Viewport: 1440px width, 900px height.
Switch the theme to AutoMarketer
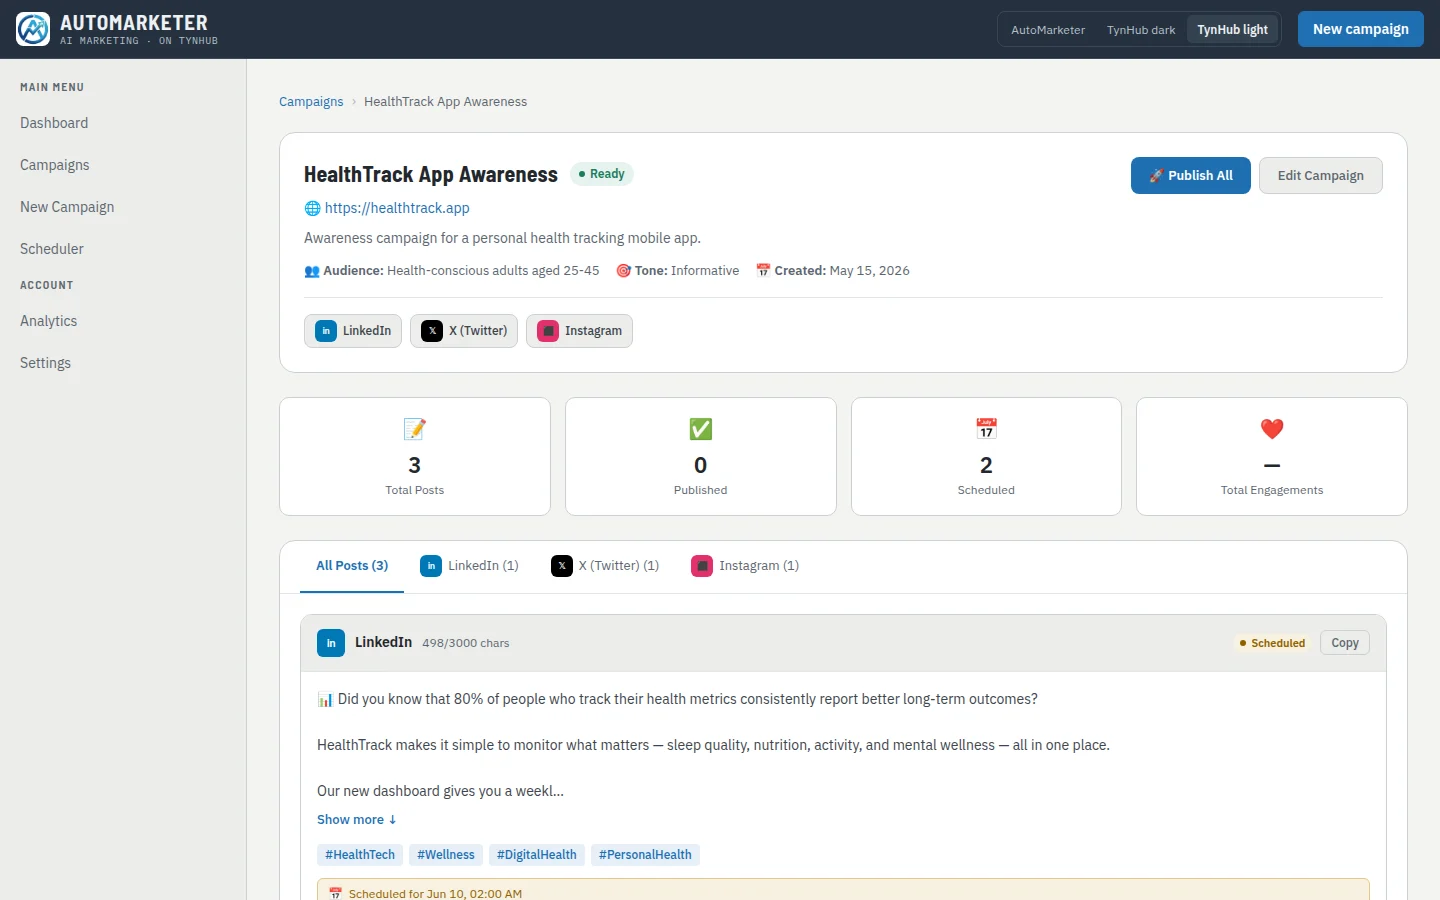pos(1048,30)
